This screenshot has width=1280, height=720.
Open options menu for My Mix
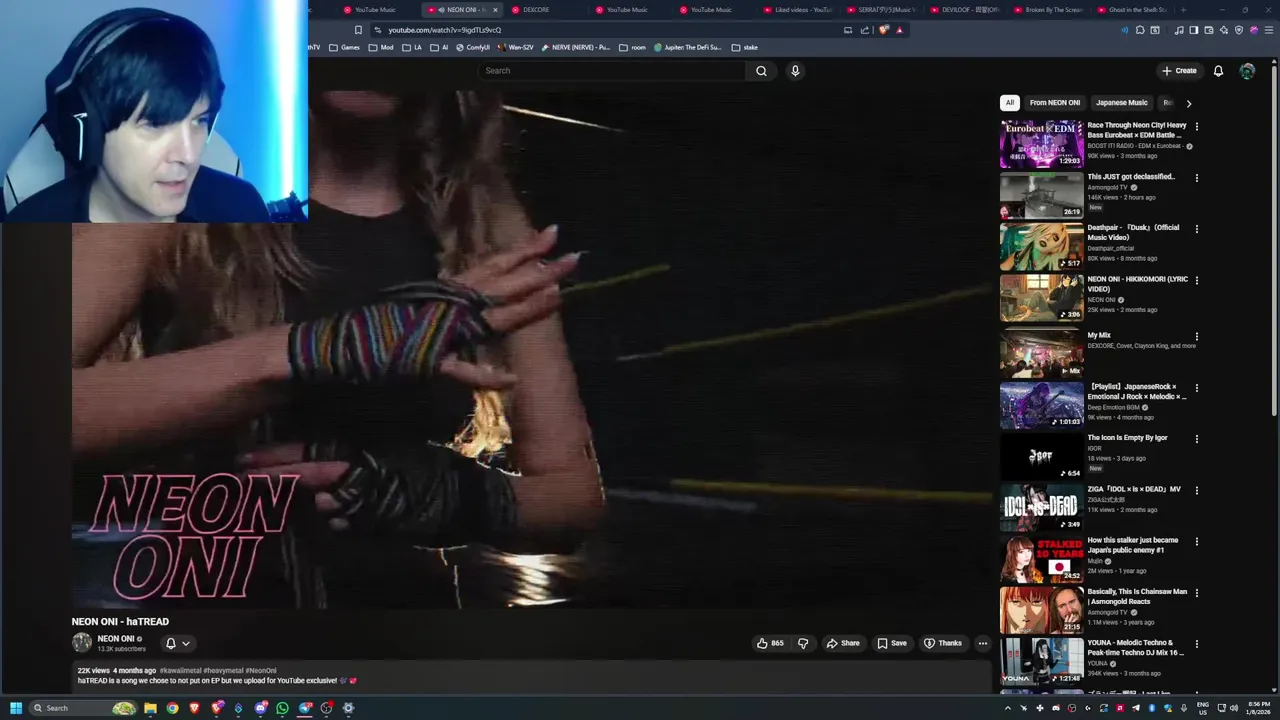1196,337
